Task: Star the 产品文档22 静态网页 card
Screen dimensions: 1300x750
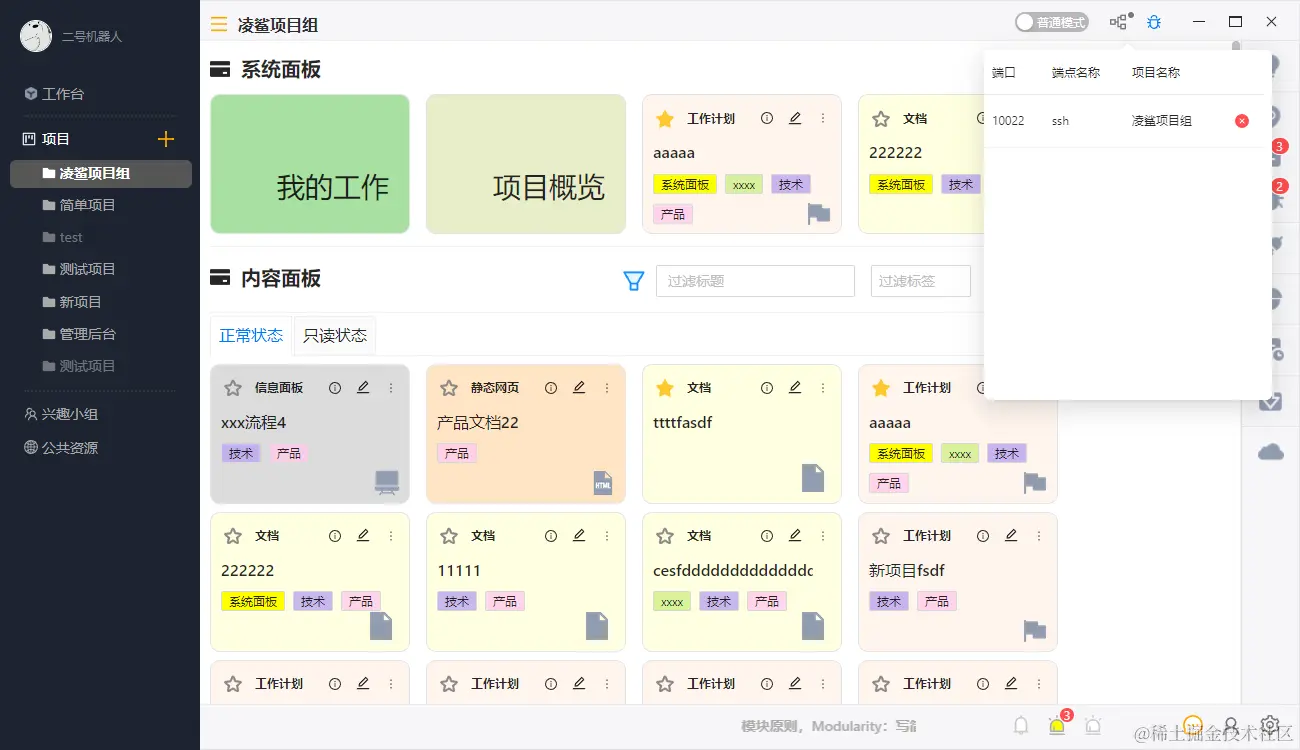Action: pyautogui.click(x=449, y=388)
